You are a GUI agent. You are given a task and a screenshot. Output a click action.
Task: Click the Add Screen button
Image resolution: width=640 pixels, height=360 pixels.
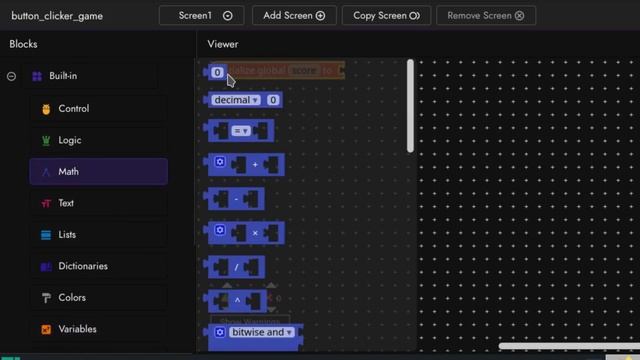[294, 16]
